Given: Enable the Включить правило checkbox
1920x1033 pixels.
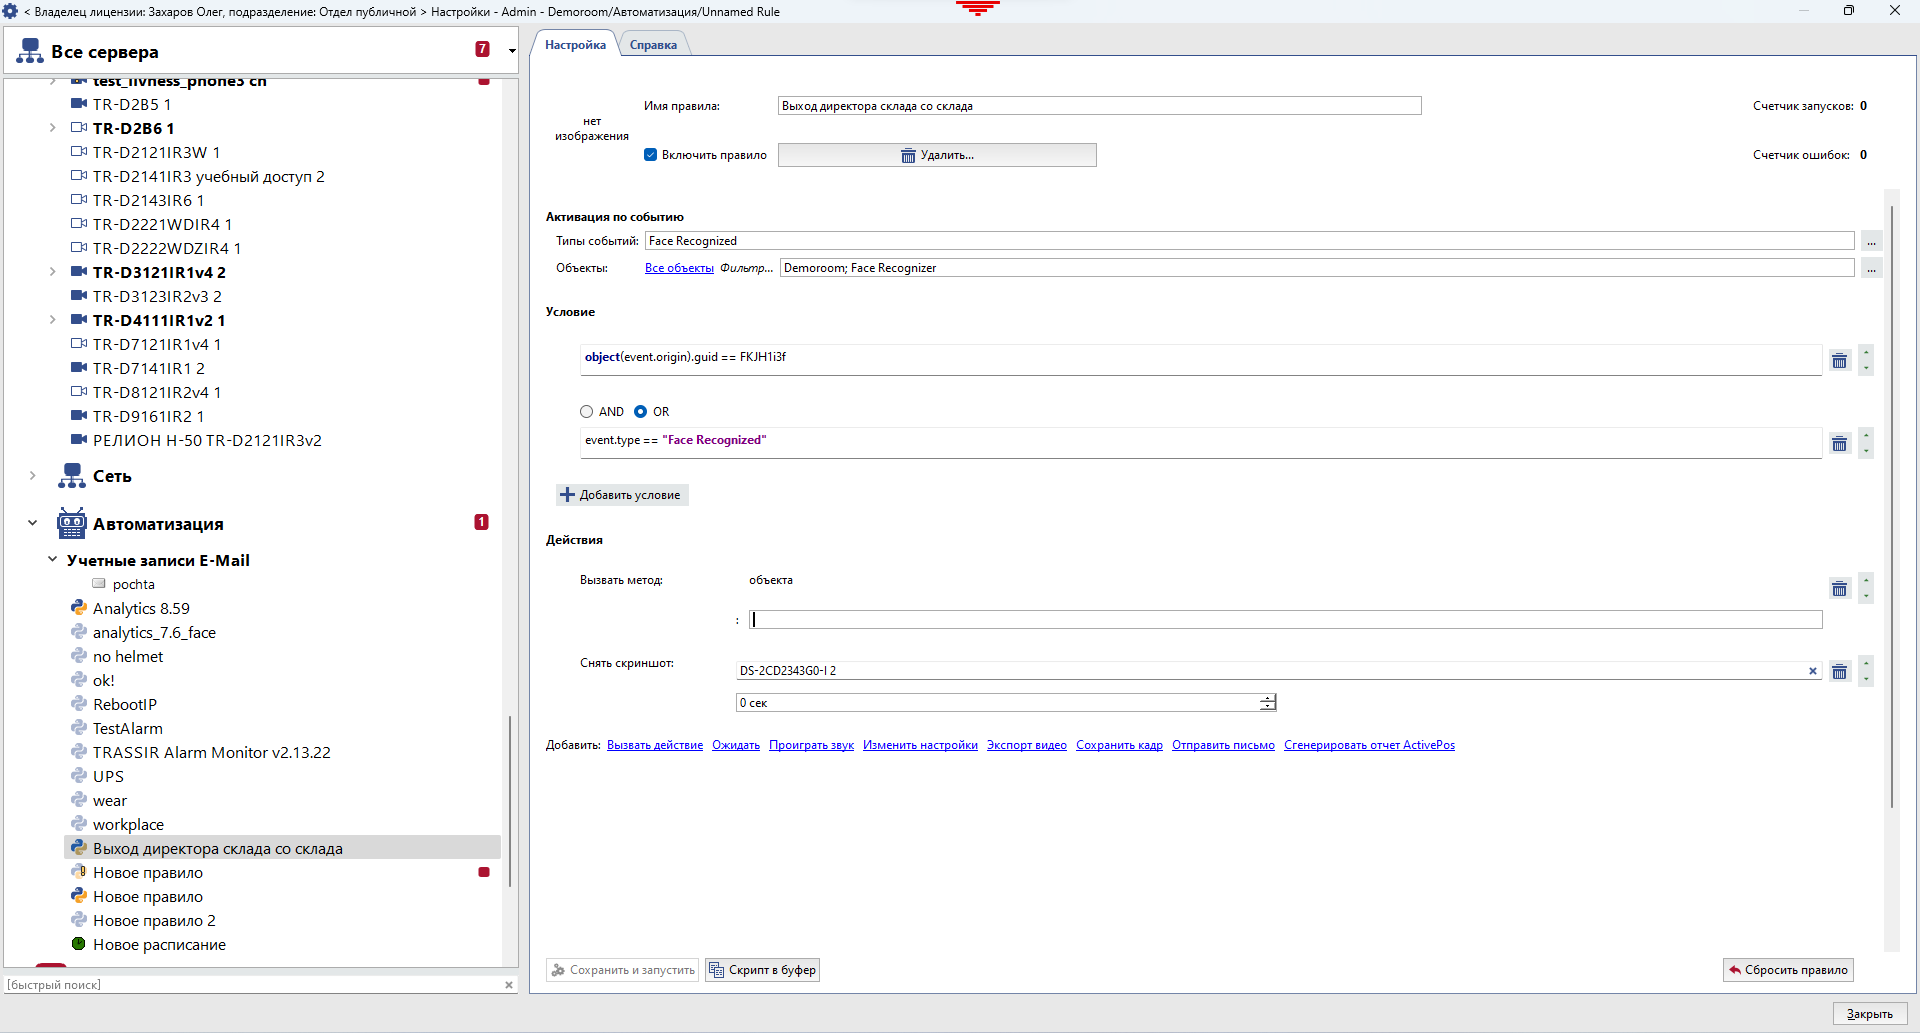Looking at the screenshot, I should [651, 155].
